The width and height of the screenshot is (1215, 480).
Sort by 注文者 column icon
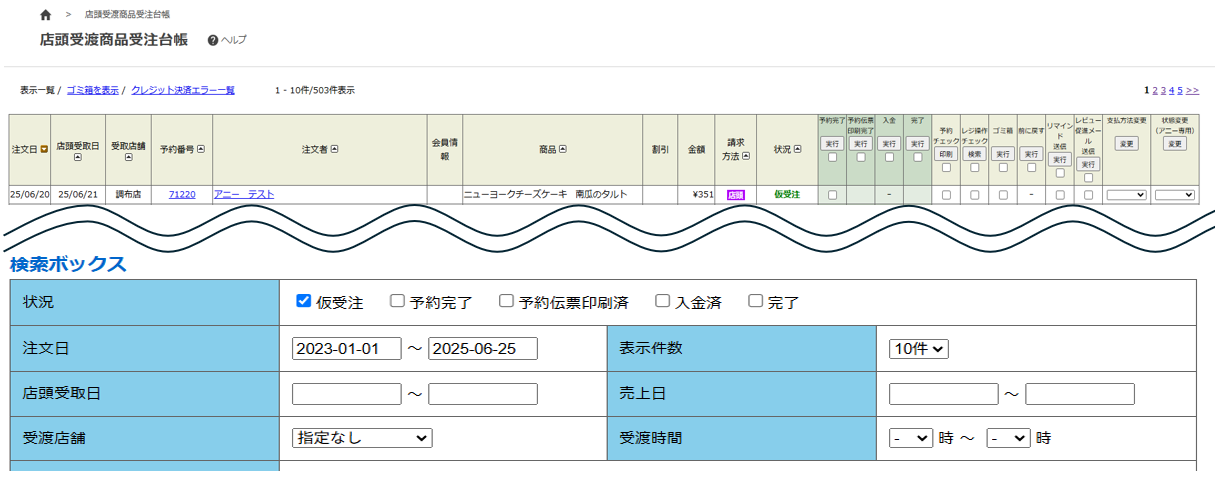click(334, 149)
